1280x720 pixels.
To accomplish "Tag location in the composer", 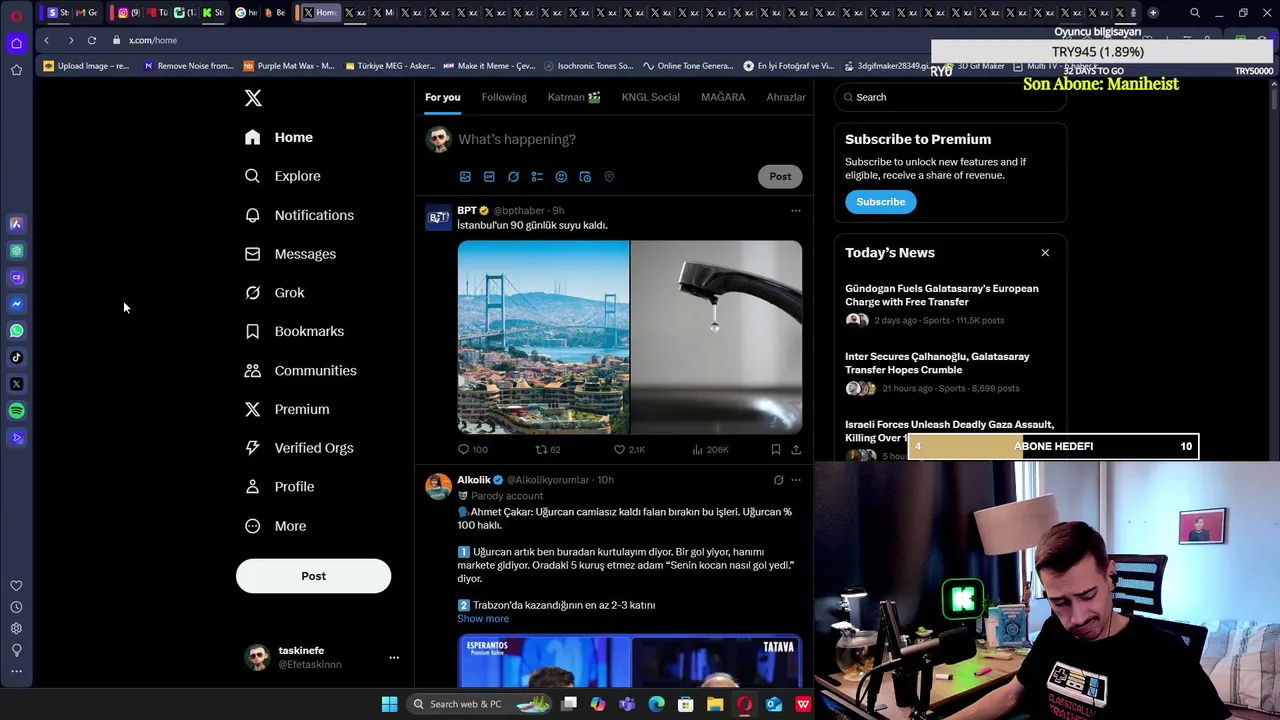I will 609,177.
